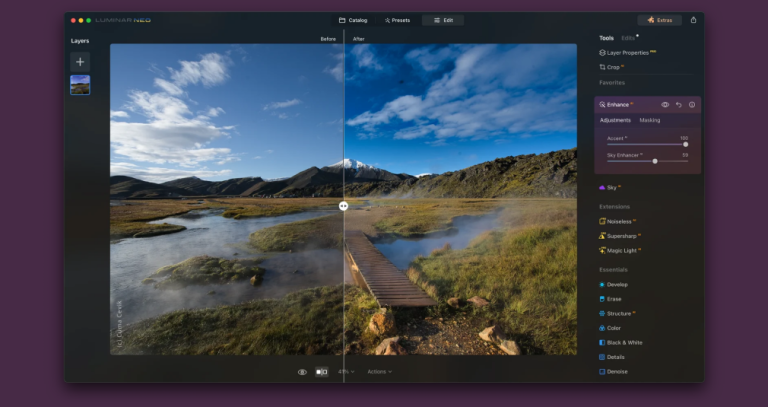Collapse the Enhance tool header
The image size is (768, 407).
point(618,104)
